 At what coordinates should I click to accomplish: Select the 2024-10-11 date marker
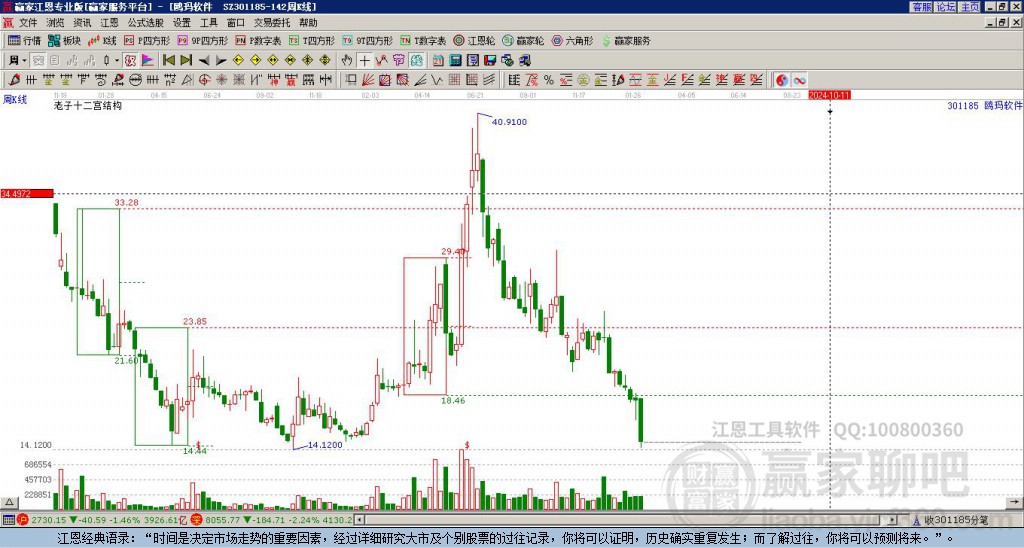829,95
